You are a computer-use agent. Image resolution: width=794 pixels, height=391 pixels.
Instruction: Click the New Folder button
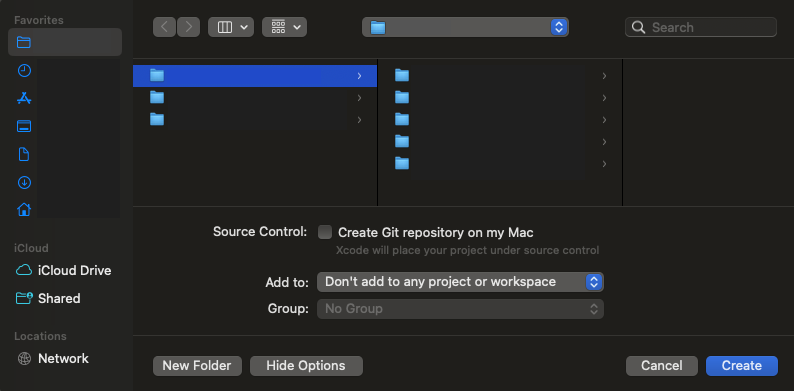(x=197, y=366)
